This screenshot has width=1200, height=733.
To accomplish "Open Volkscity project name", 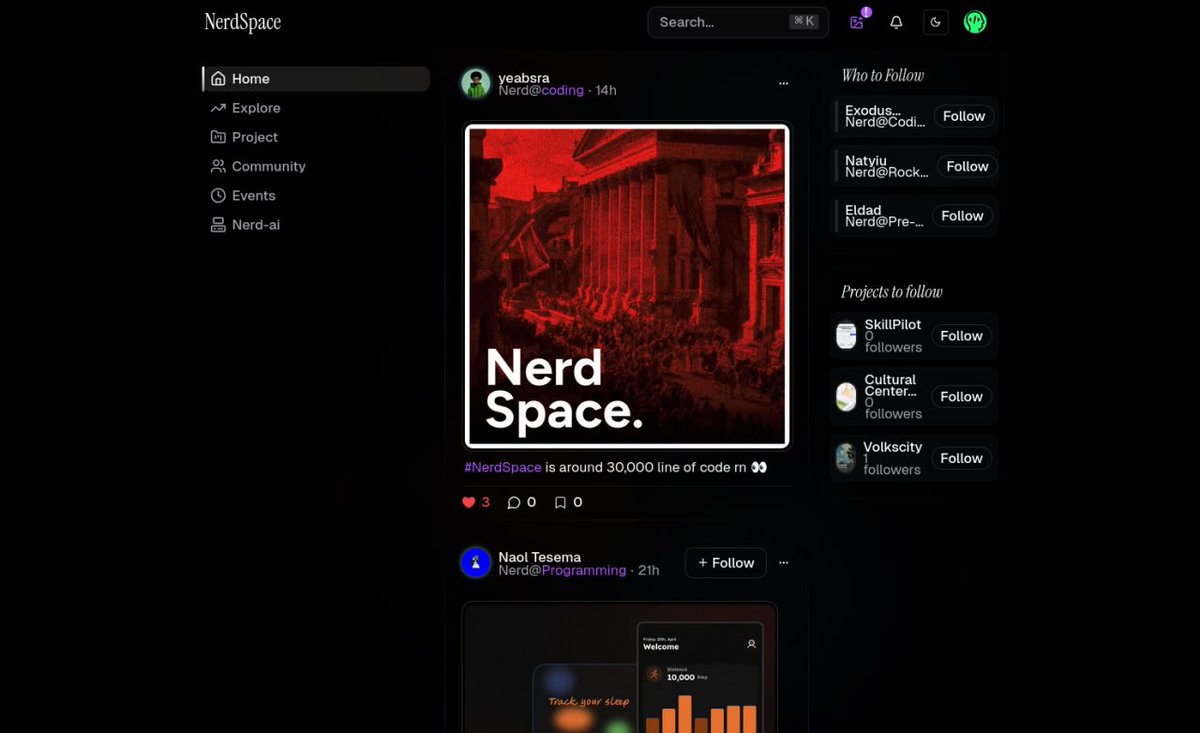I will pyautogui.click(x=893, y=447).
